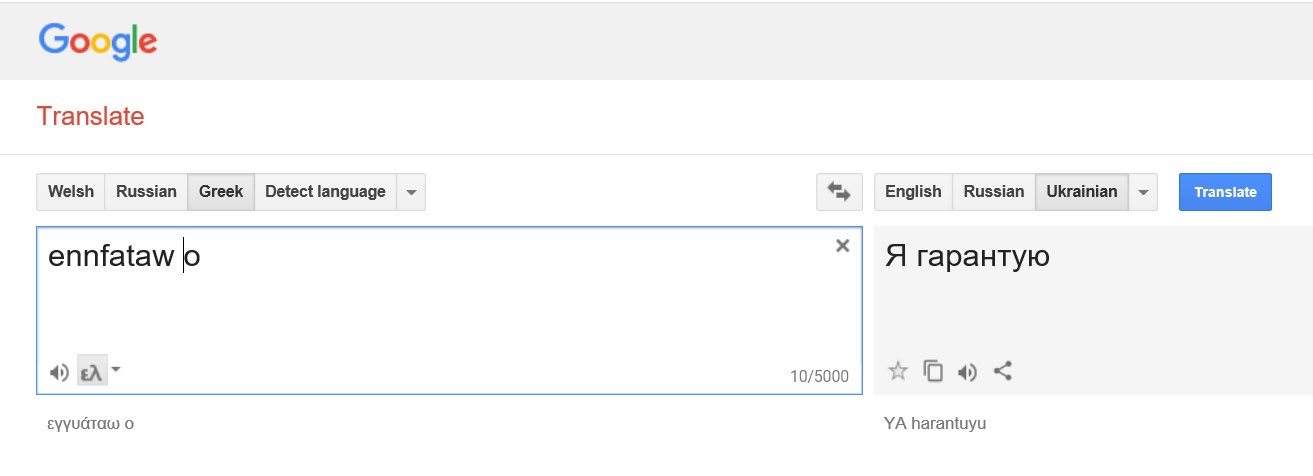Listen to the Ukrainian translation
The height and width of the screenshot is (476, 1313).
(x=966, y=372)
